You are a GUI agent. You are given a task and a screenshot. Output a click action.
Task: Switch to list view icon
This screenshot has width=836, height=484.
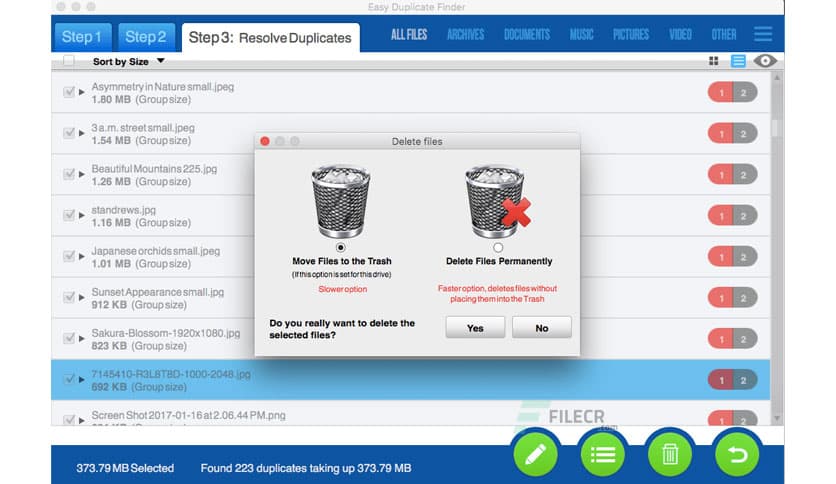[738, 61]
